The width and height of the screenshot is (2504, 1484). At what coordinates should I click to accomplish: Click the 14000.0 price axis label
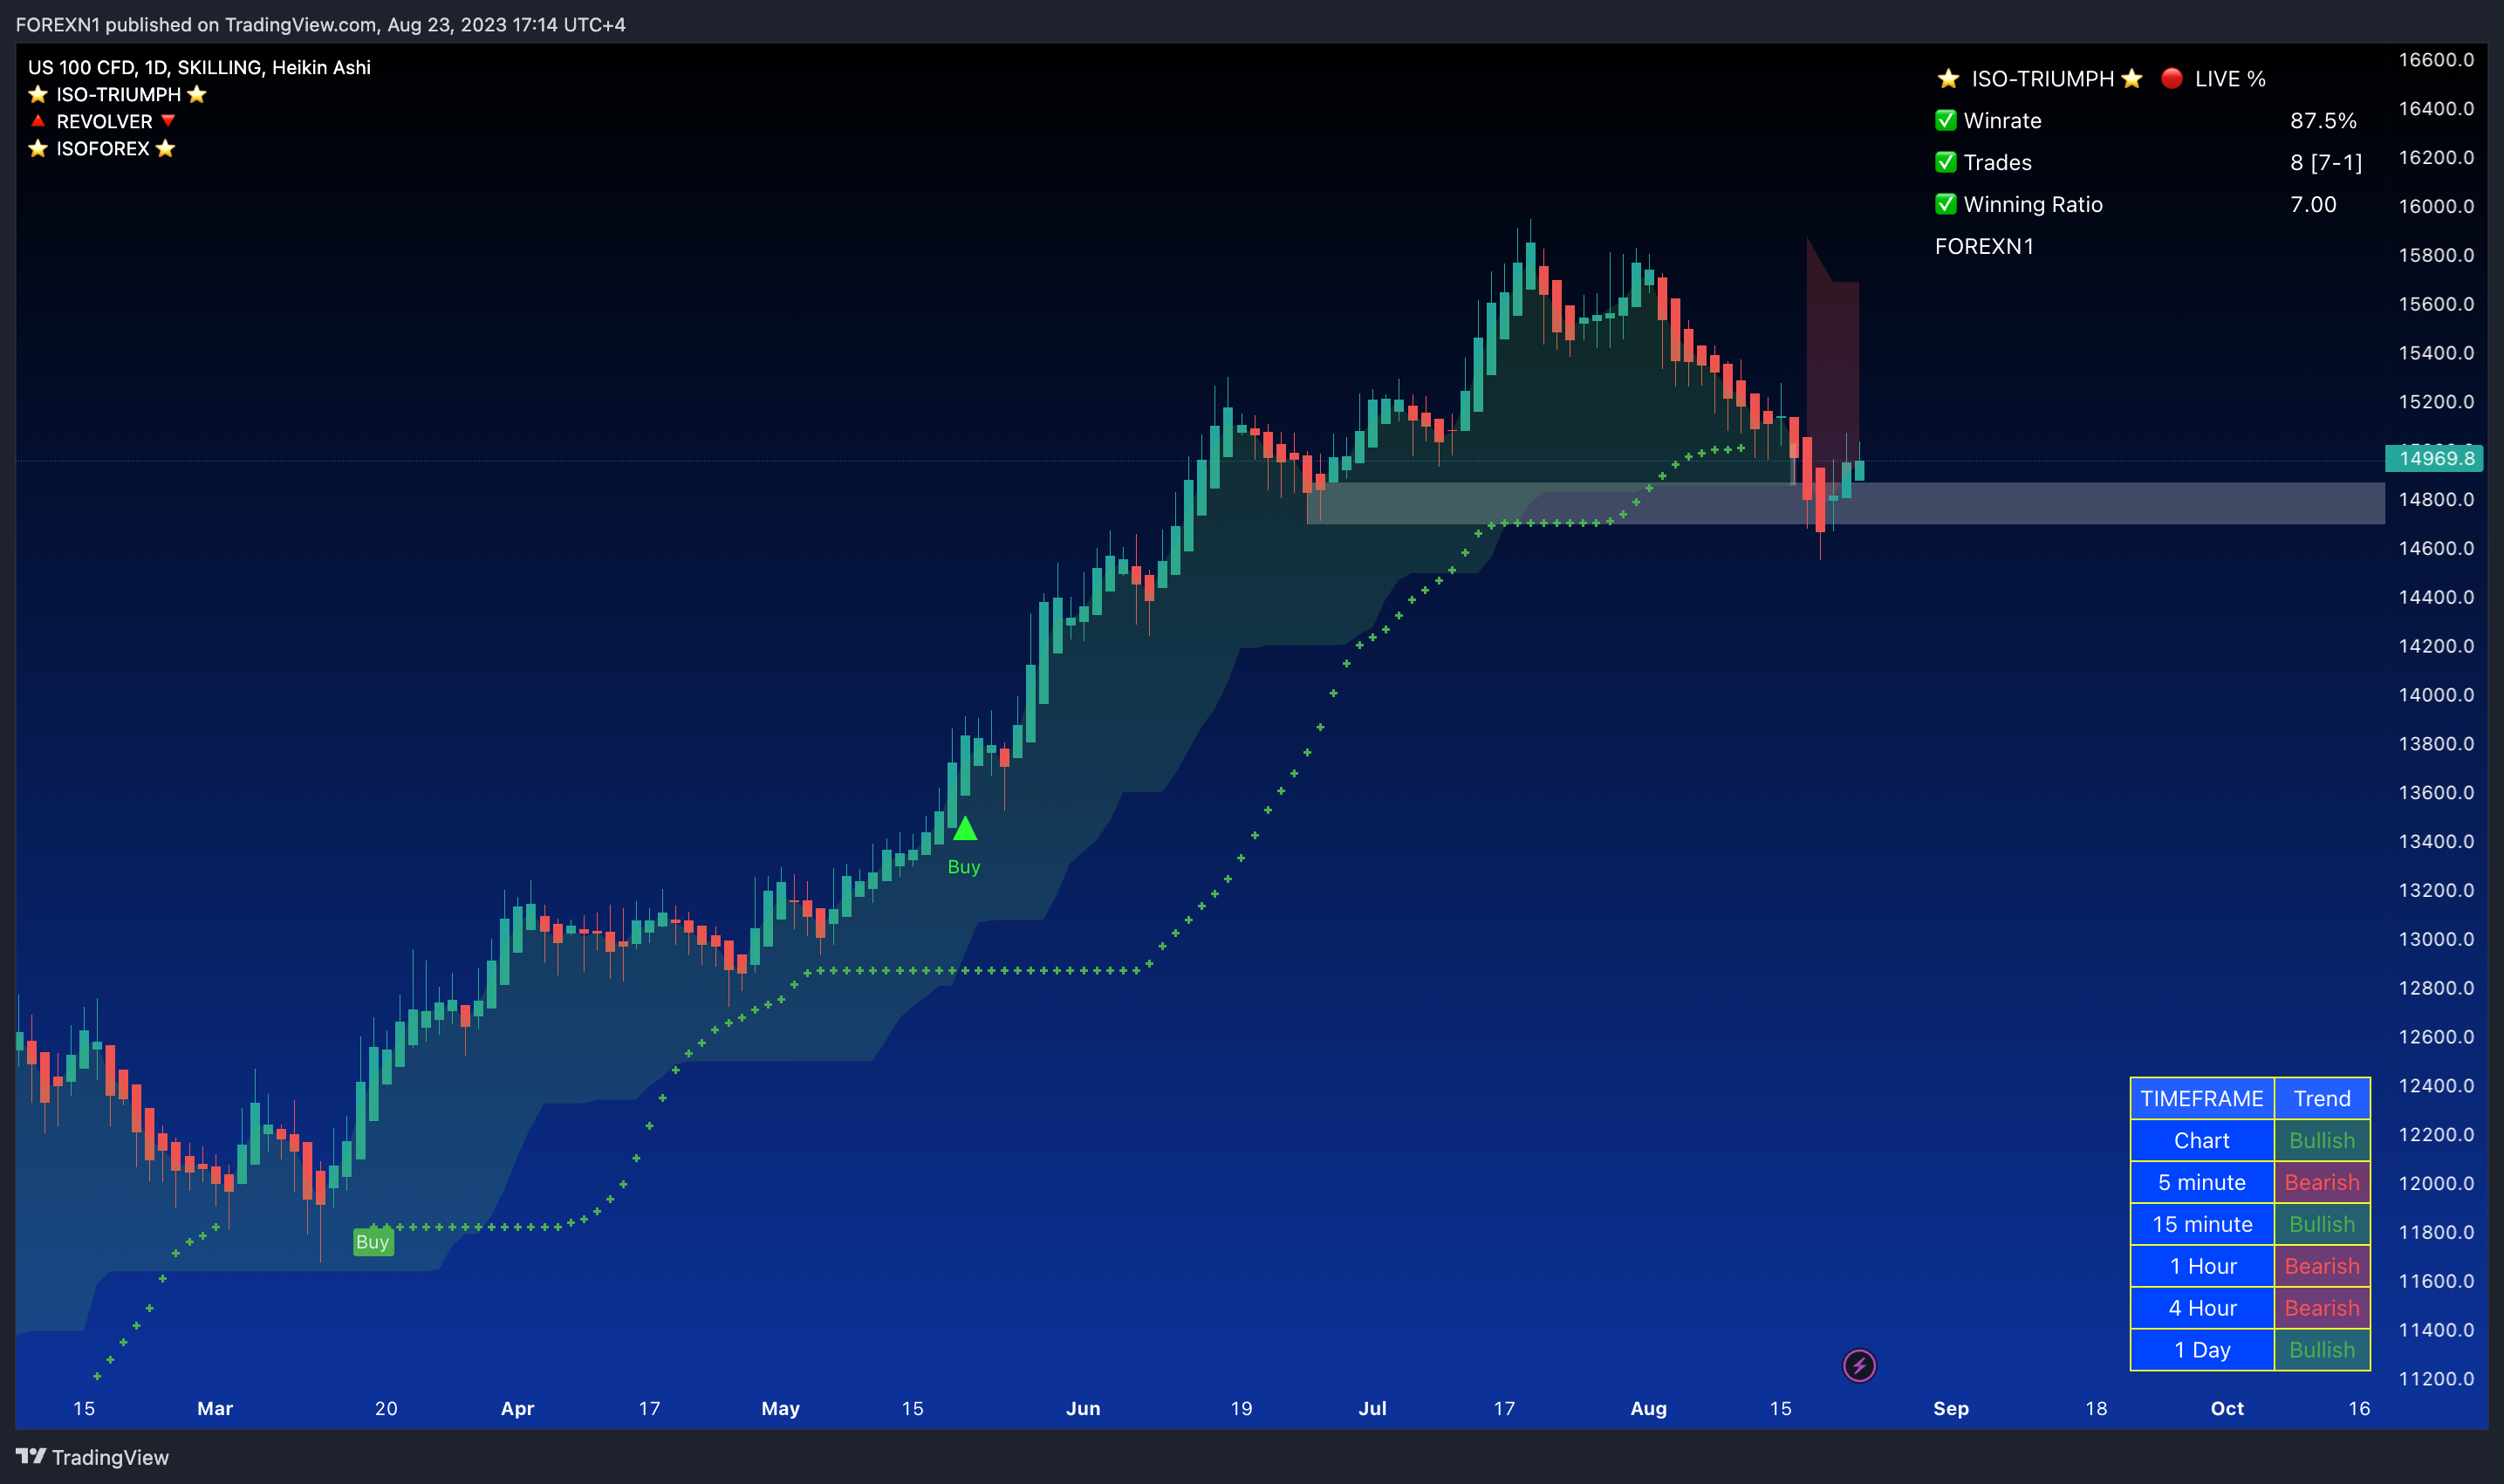tap(2436, 694)
